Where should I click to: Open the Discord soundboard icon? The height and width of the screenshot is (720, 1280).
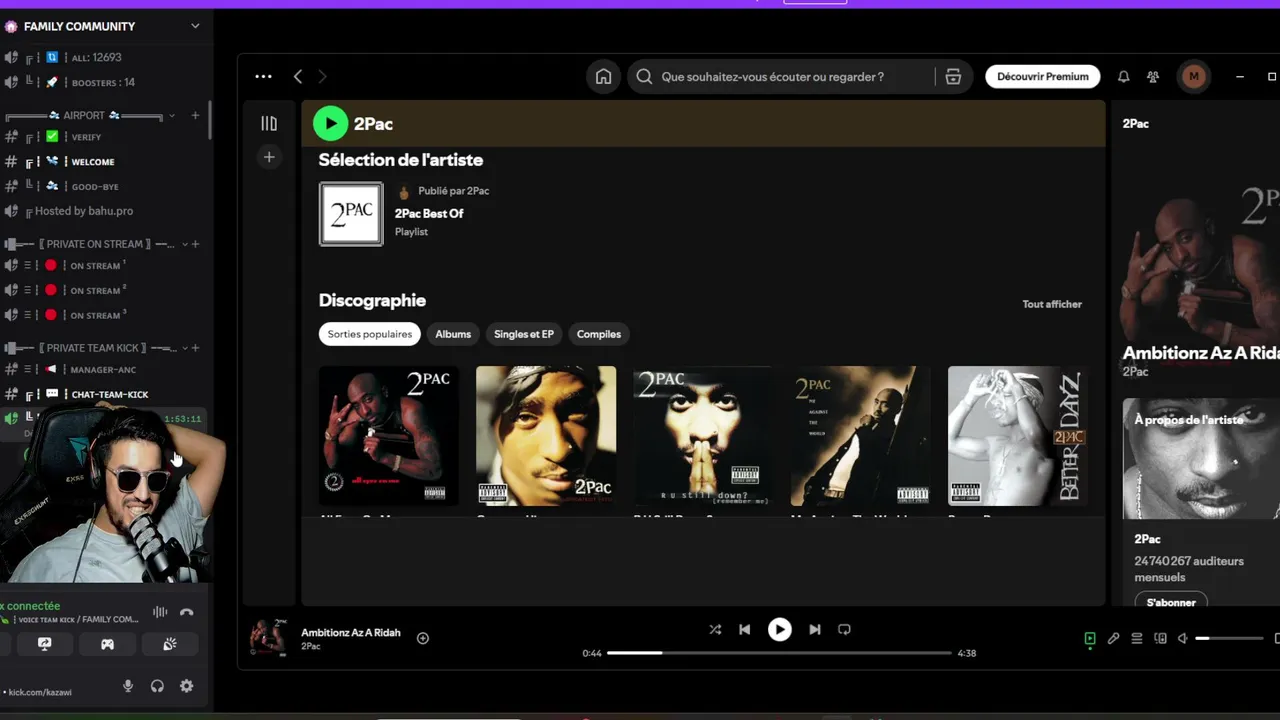pos(170,644)
